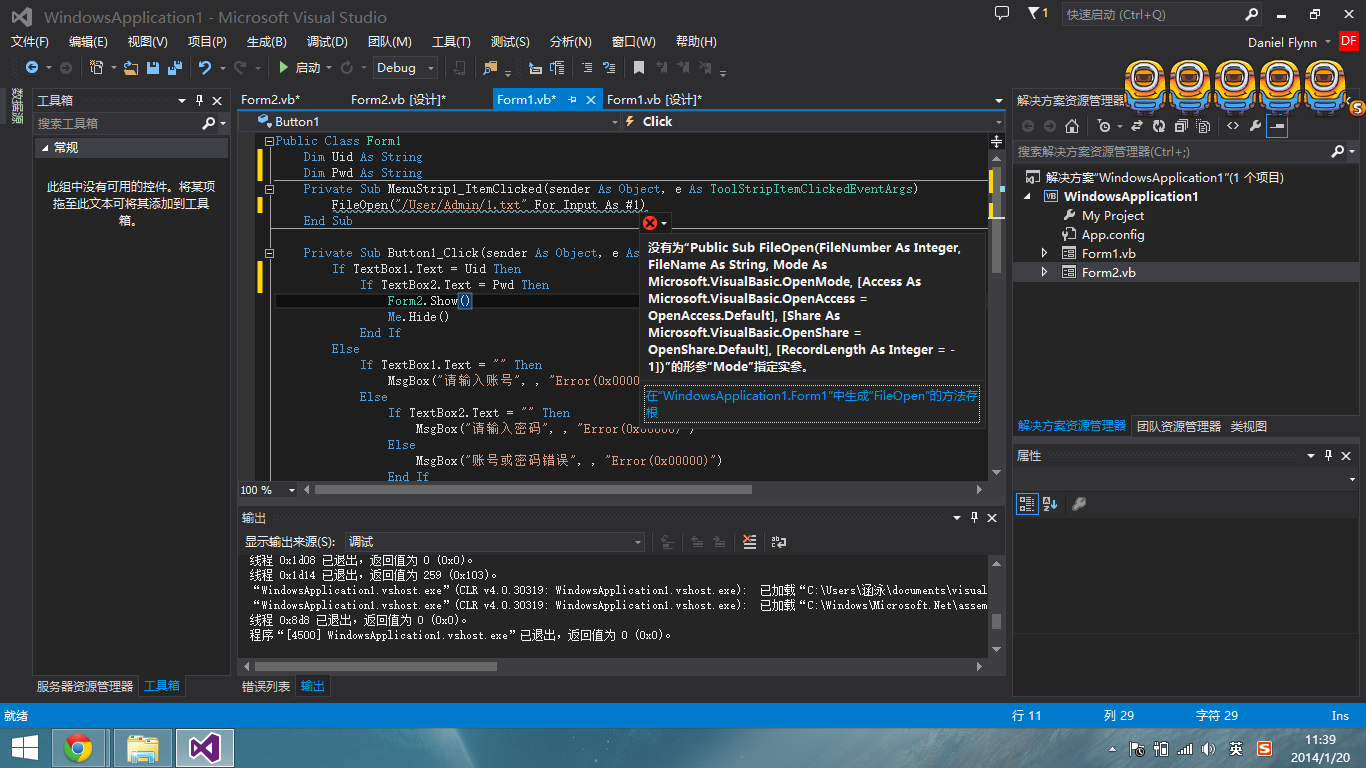
Task: Click the generate FileOpen method stub link
Action: pos(812,404)
